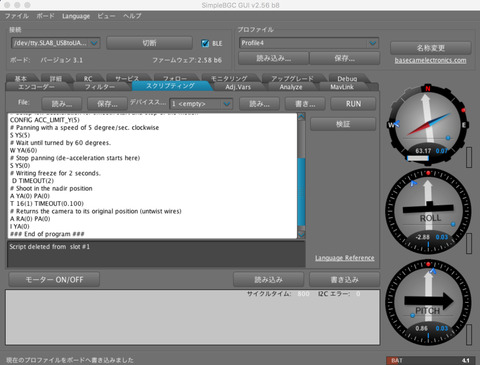Switch to the Debug tab
The image size is (480, 365).
click(347, 78)
